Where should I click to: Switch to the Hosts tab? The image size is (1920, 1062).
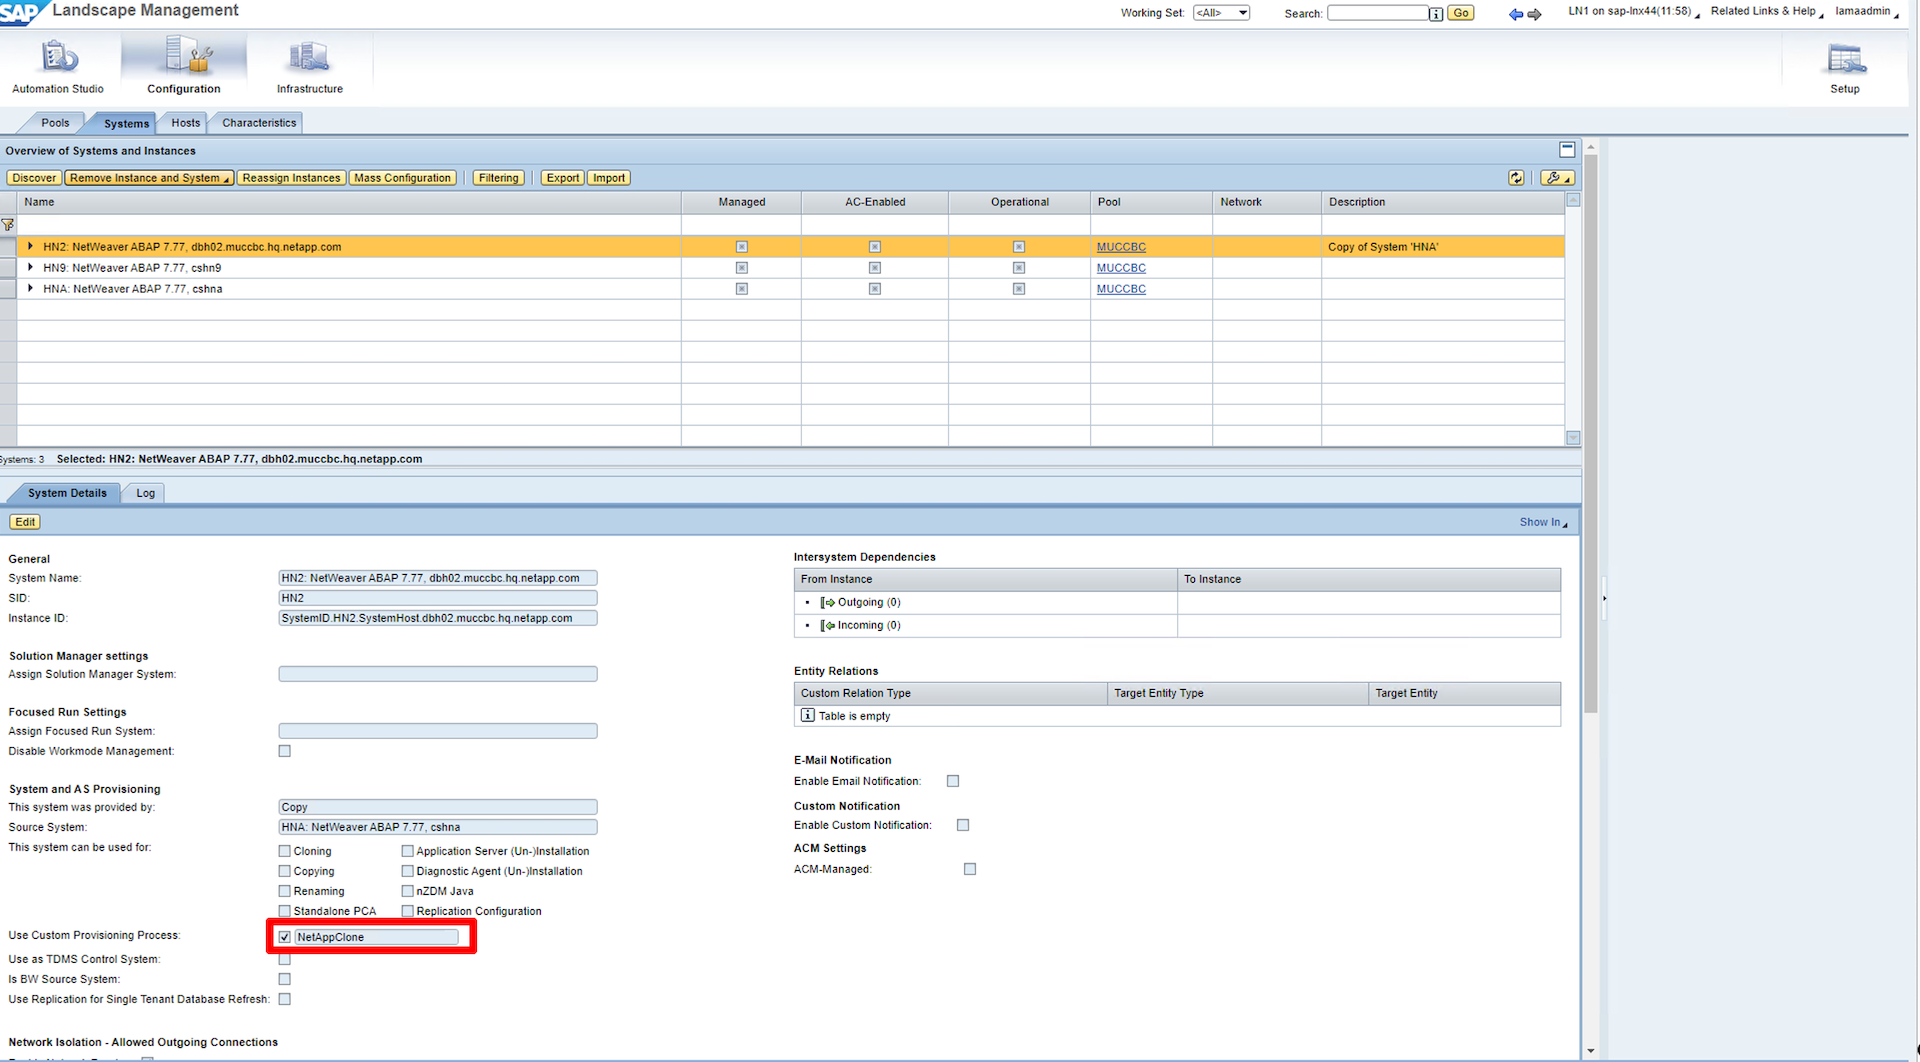[185, 123]
